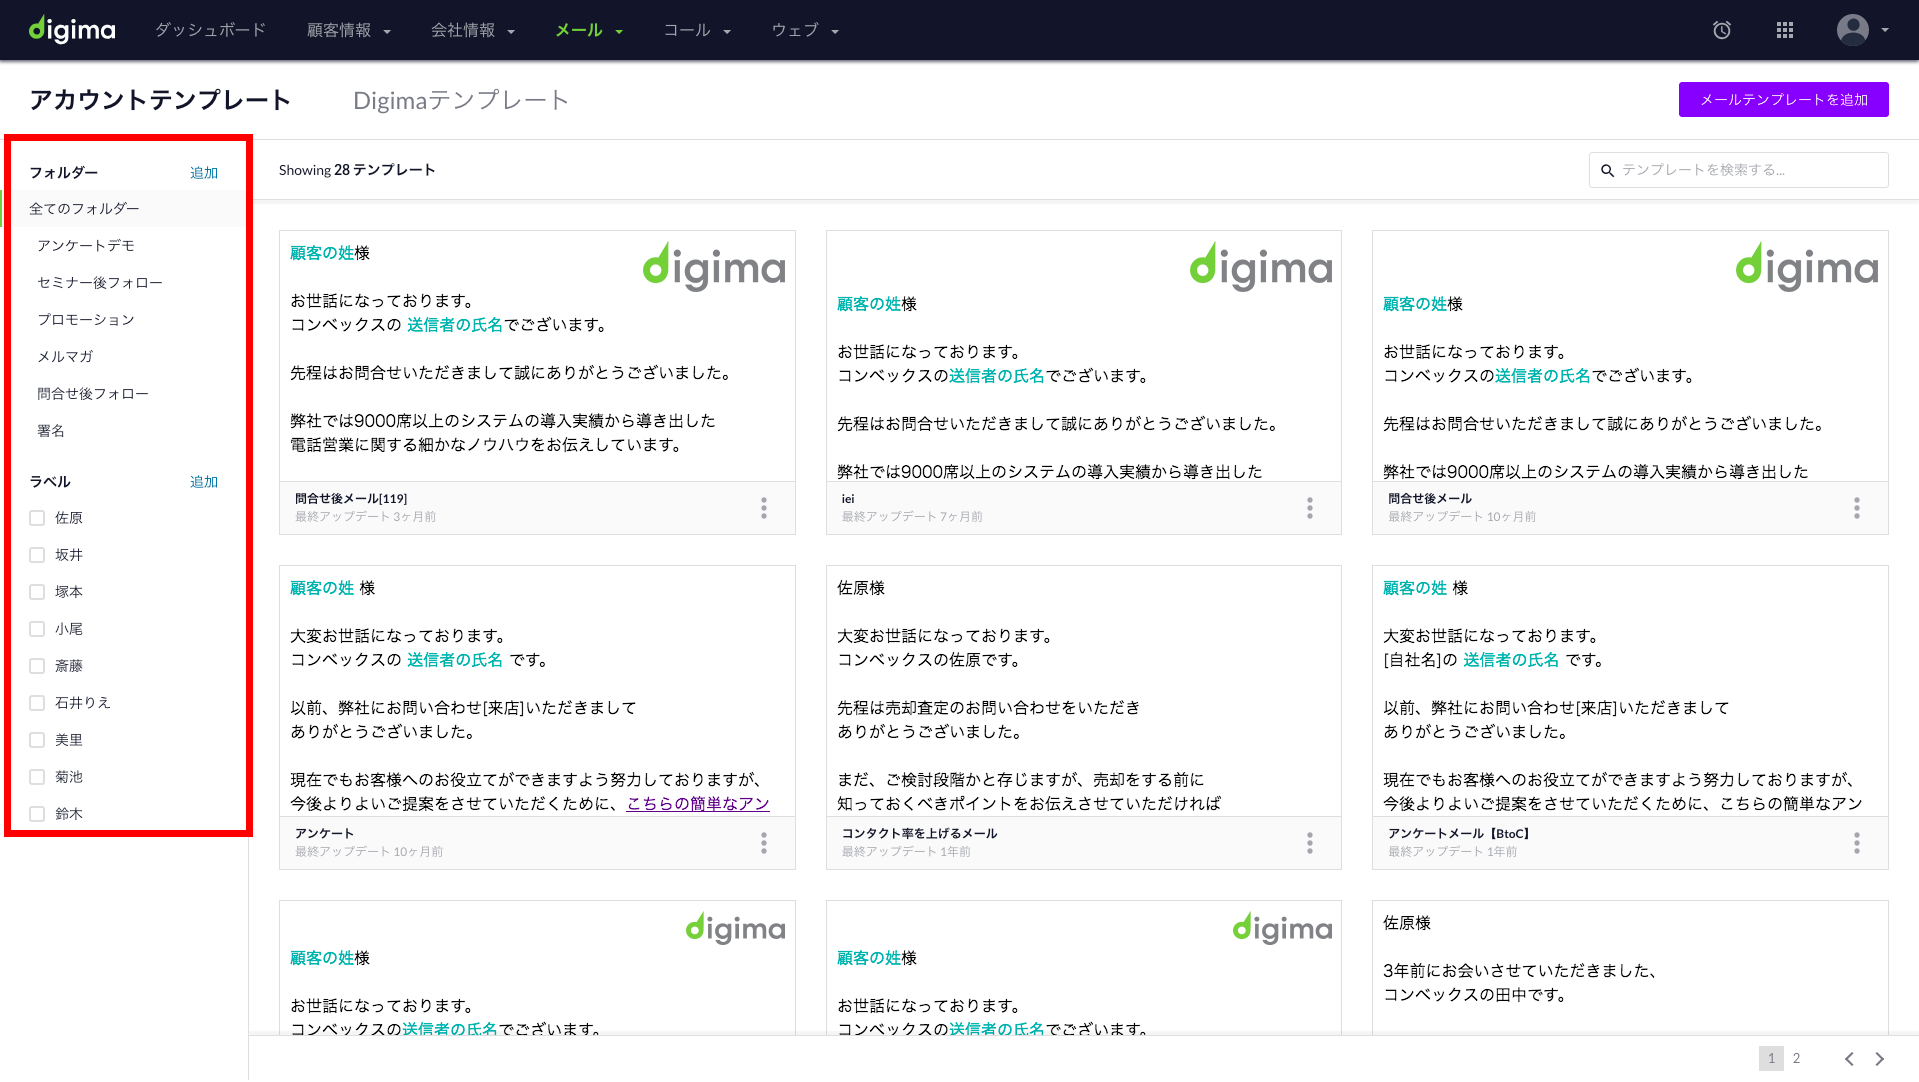This screenshot has width=1919, height=1082.
Task: Open three-dot menu for コンタクト率を上げるメール card
Action: pos(1310,843)
